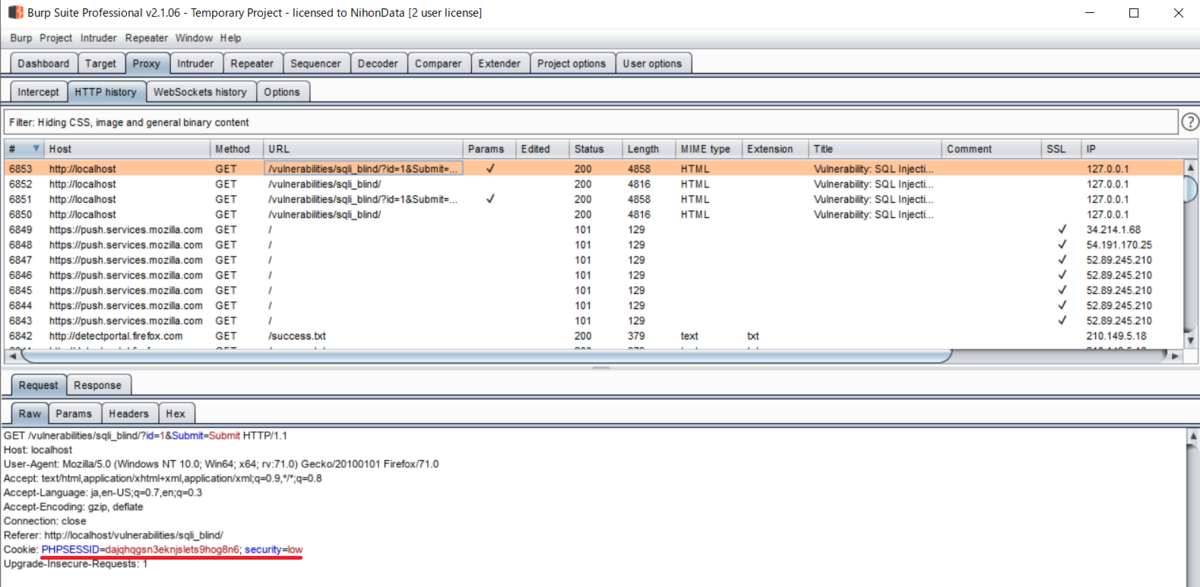Image resolution: width=1200 pixels, height=587 pixels.
Task: Sort history by URL column
Action: point(363,149)
